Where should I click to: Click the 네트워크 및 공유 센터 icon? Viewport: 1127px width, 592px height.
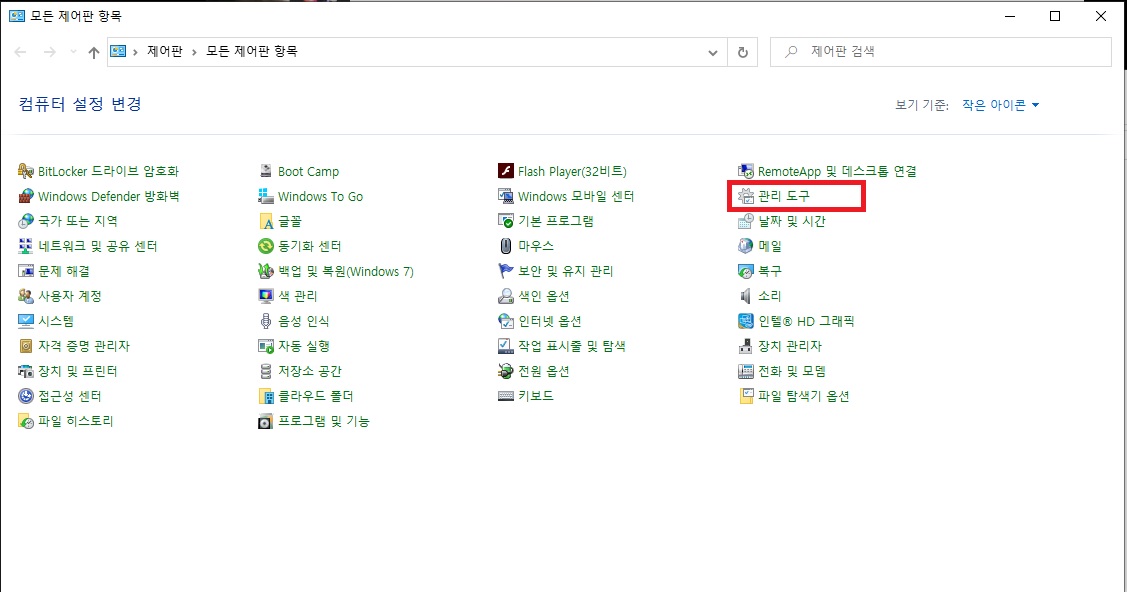click(26, 246)
